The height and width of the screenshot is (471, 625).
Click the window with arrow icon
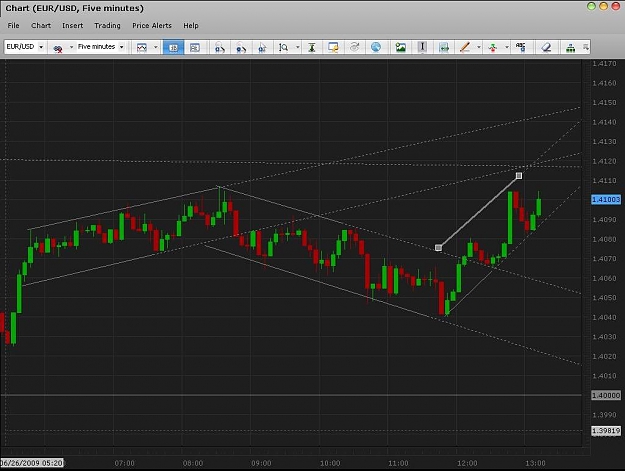[x=333, y=47]
